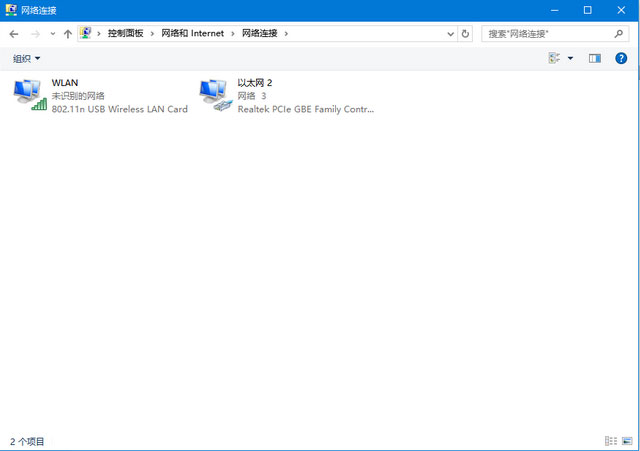Click the forward navigation arrow
640x451 pixels.
(36, 34)
